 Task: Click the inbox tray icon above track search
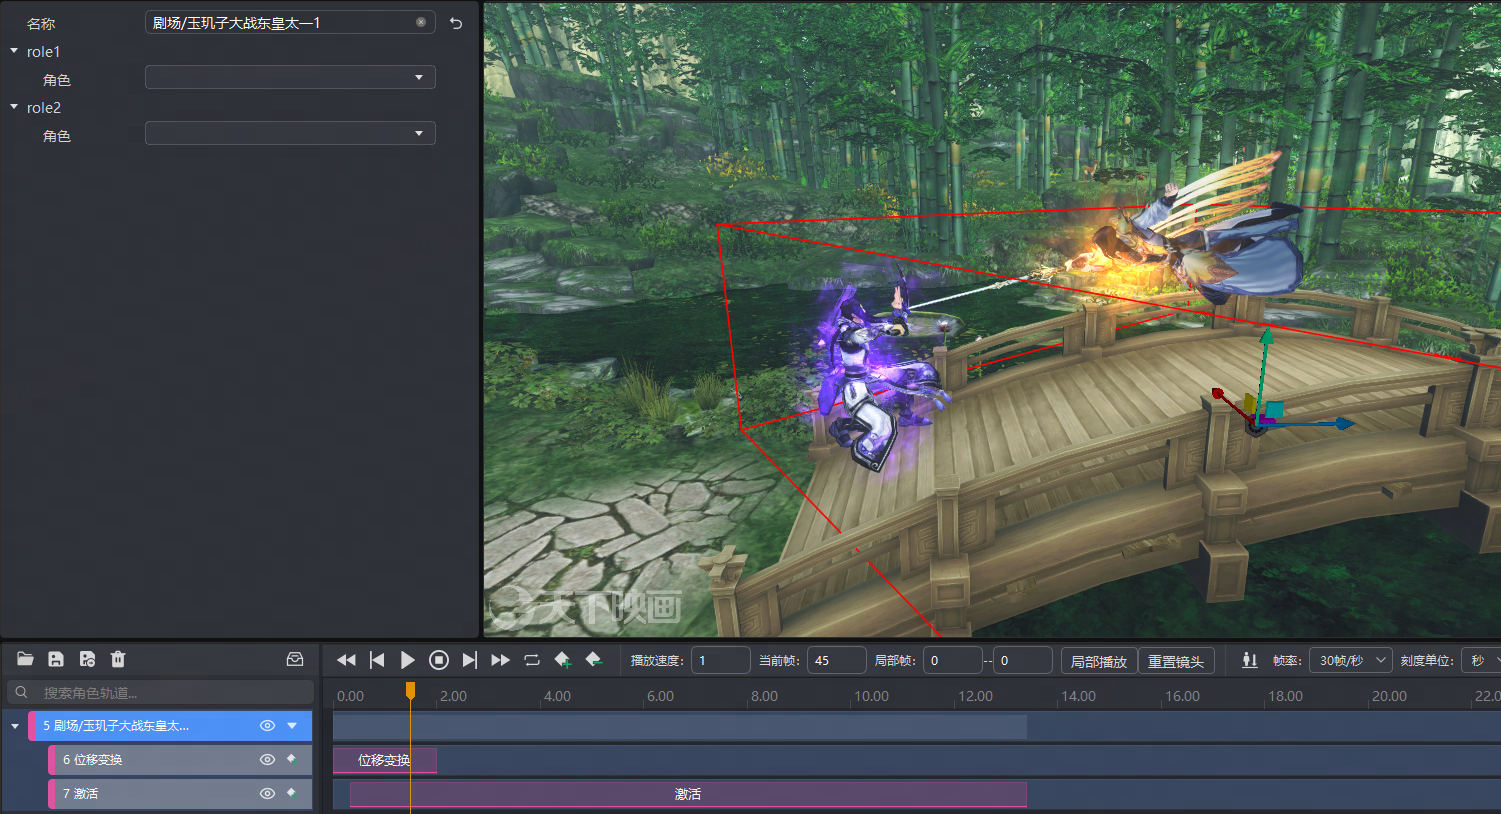295,659
